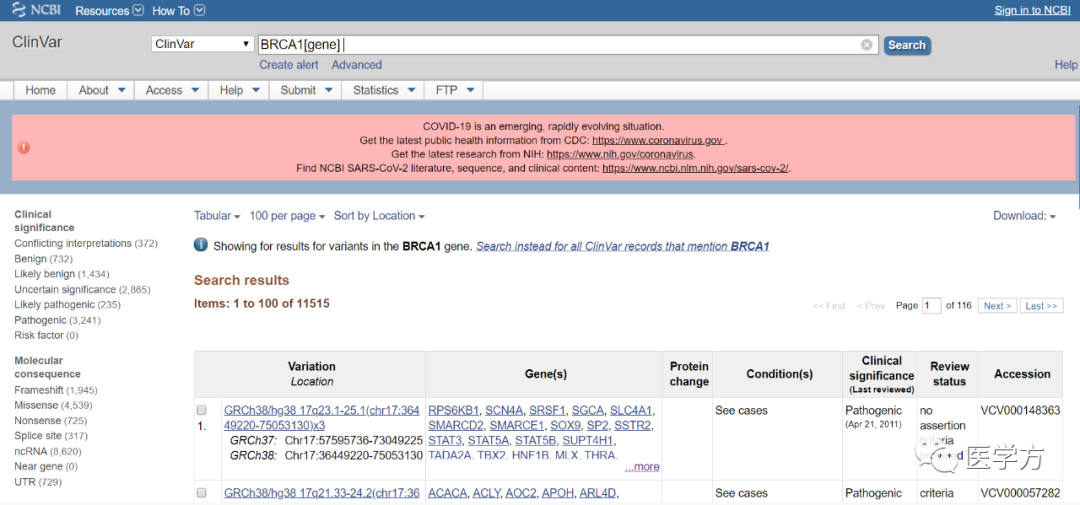Open the How To dropdown in header

[178, 11]
